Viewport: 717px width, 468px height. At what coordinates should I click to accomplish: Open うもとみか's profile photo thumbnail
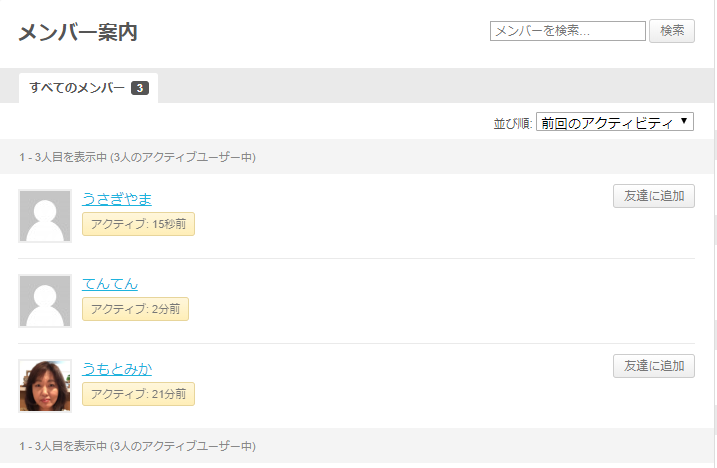tap(45, 386)
